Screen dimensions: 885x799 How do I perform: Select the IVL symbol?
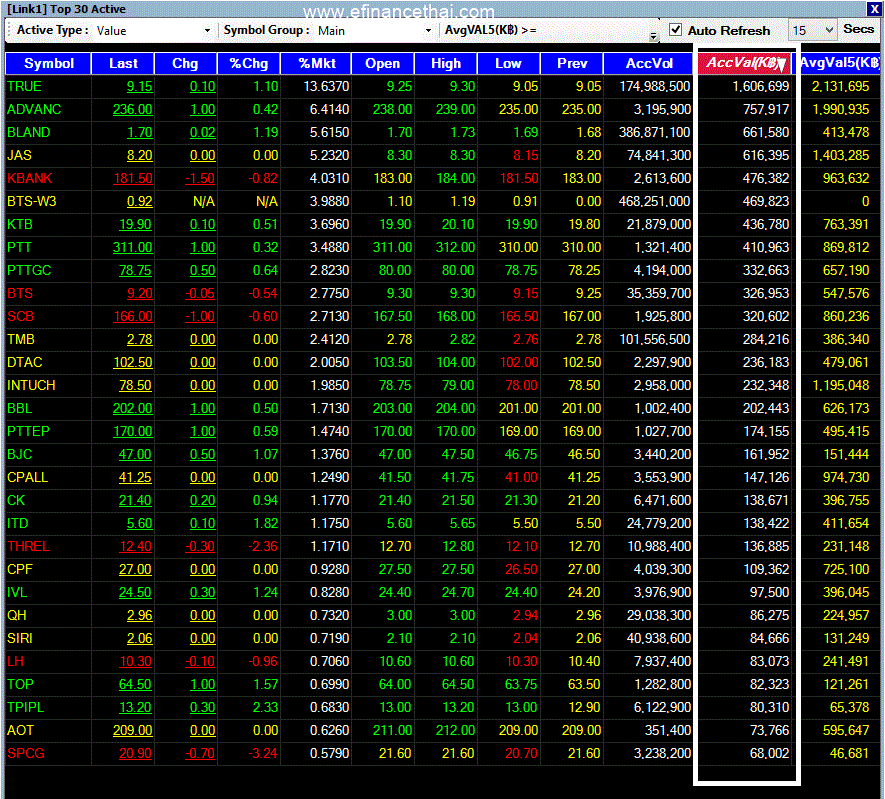(17, 592)
